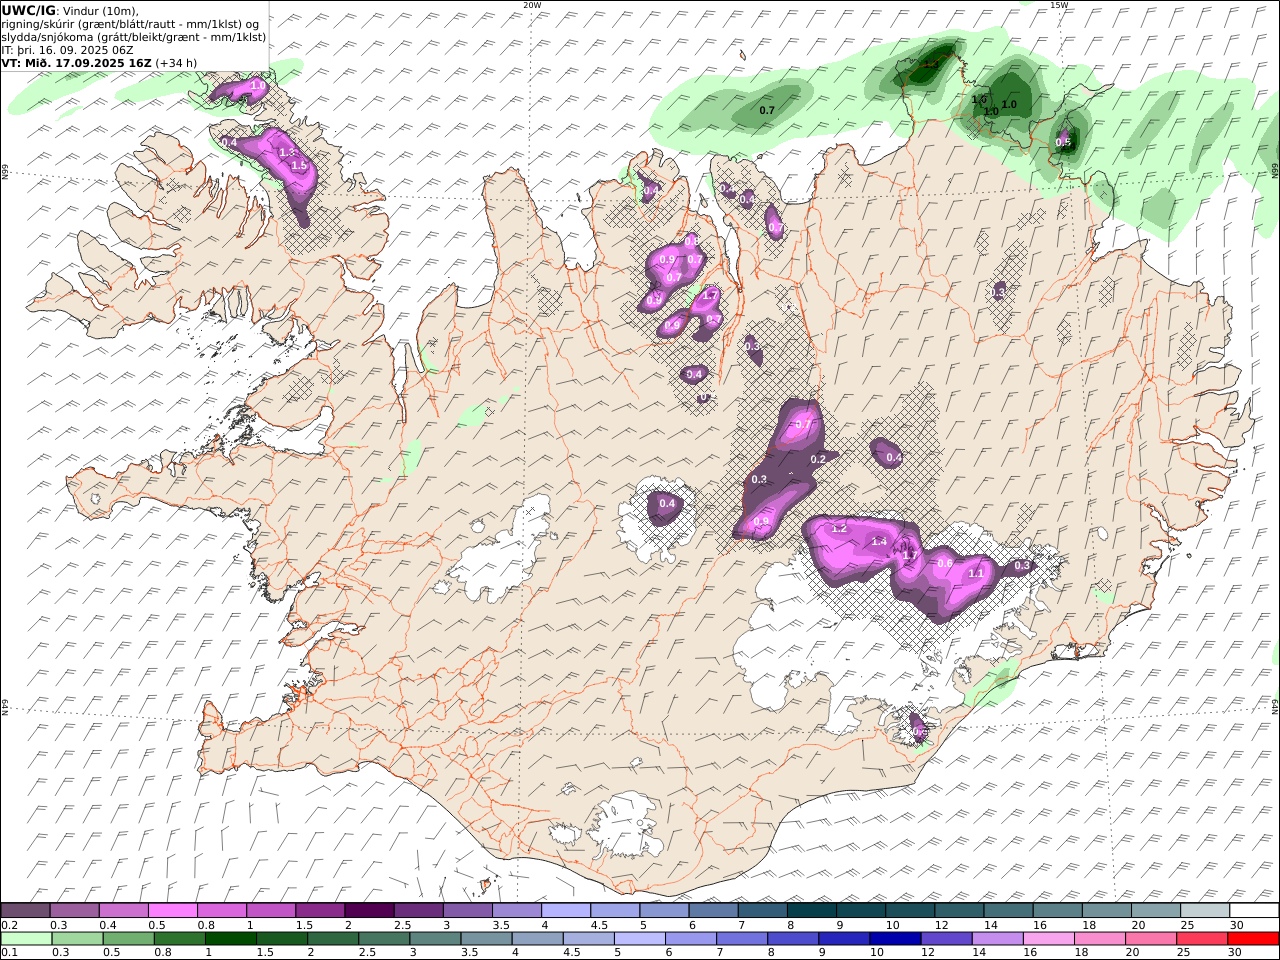Pick the dark teal upper swatch from 8 to 9
This screenshot has height=960, width=1280.
pyautogui.click(x=810, y=911)
